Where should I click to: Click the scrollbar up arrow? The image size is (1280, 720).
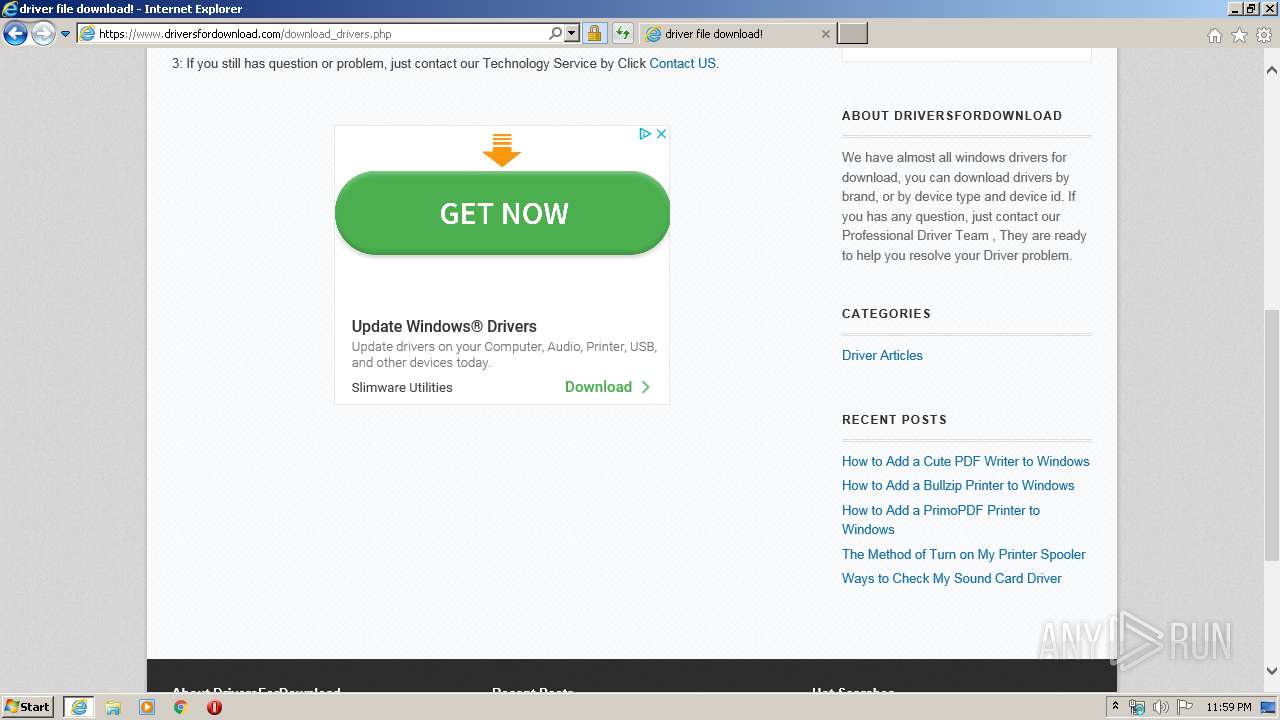[x=1272, y=70]
